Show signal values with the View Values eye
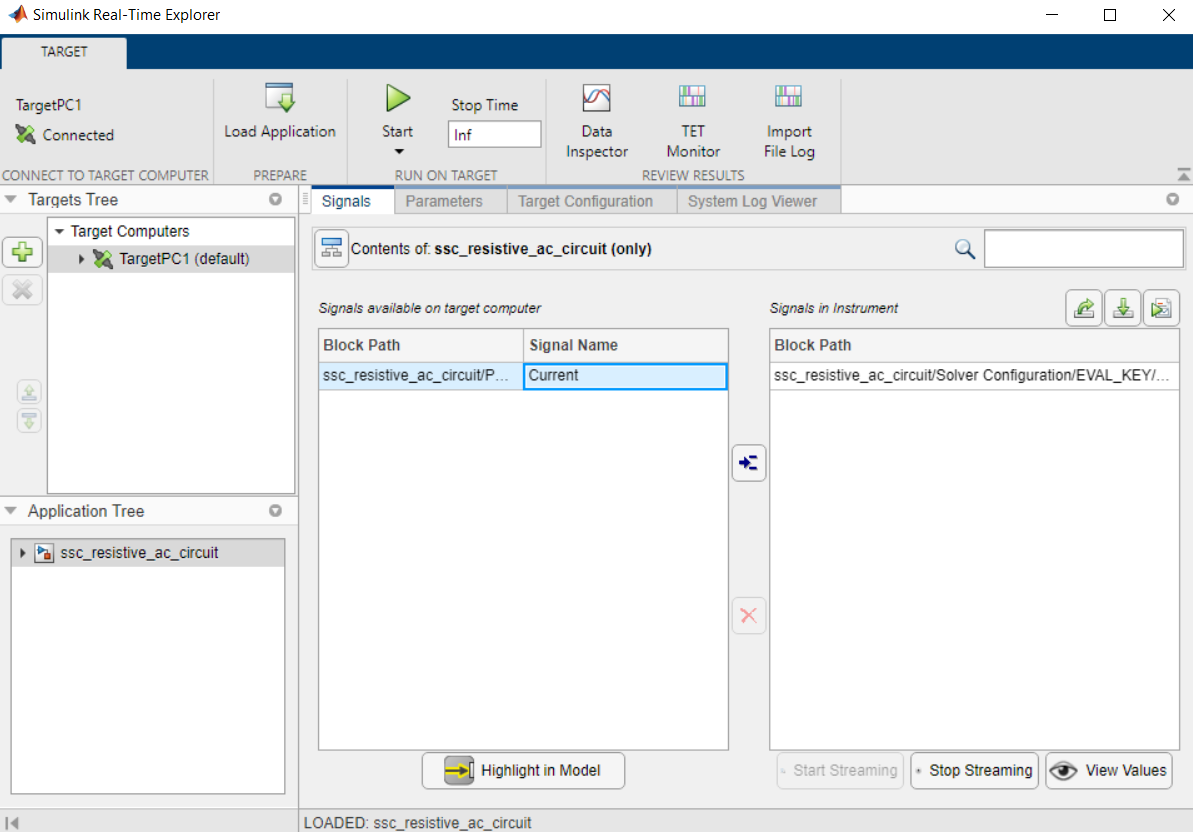The image size is (1193, 832). pyautogui.click(x=1108, y=770)
